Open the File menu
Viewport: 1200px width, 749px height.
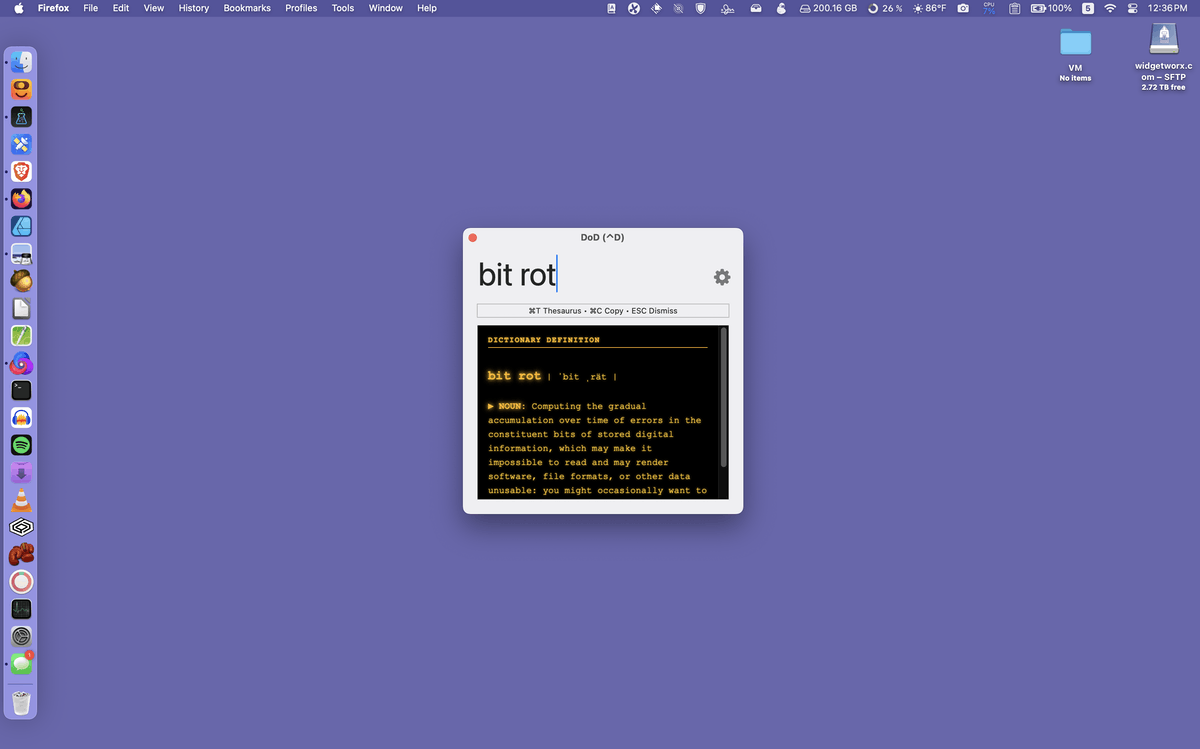91,8
